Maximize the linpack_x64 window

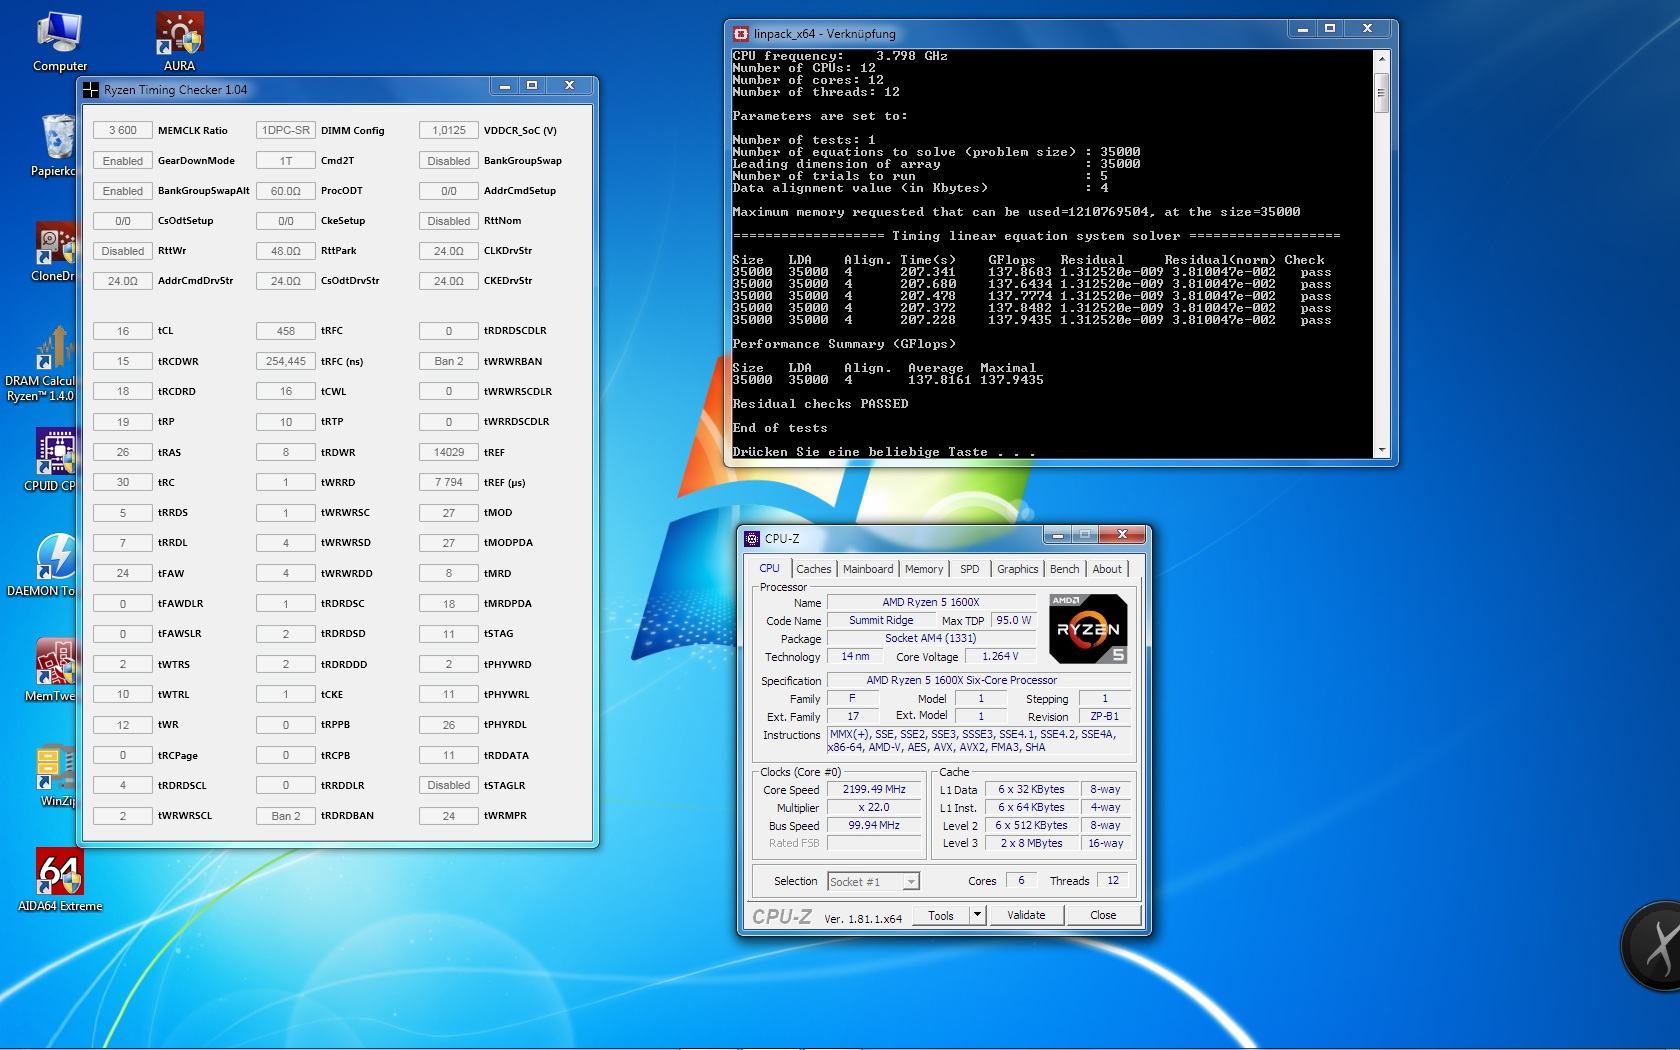pyautogui.click(x=1330, y=29)
